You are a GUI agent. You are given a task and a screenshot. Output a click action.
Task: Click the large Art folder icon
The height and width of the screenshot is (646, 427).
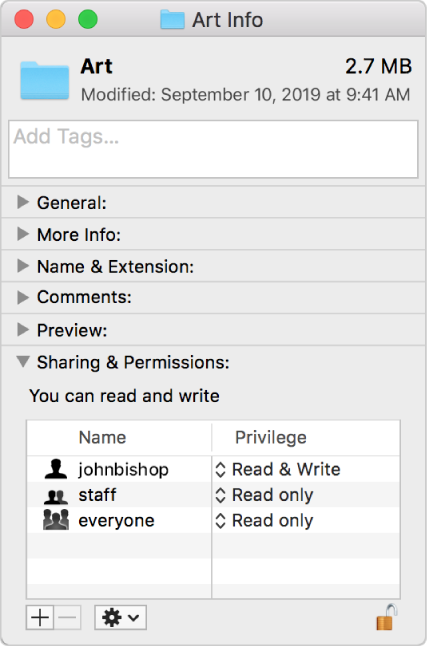(45, 80)
